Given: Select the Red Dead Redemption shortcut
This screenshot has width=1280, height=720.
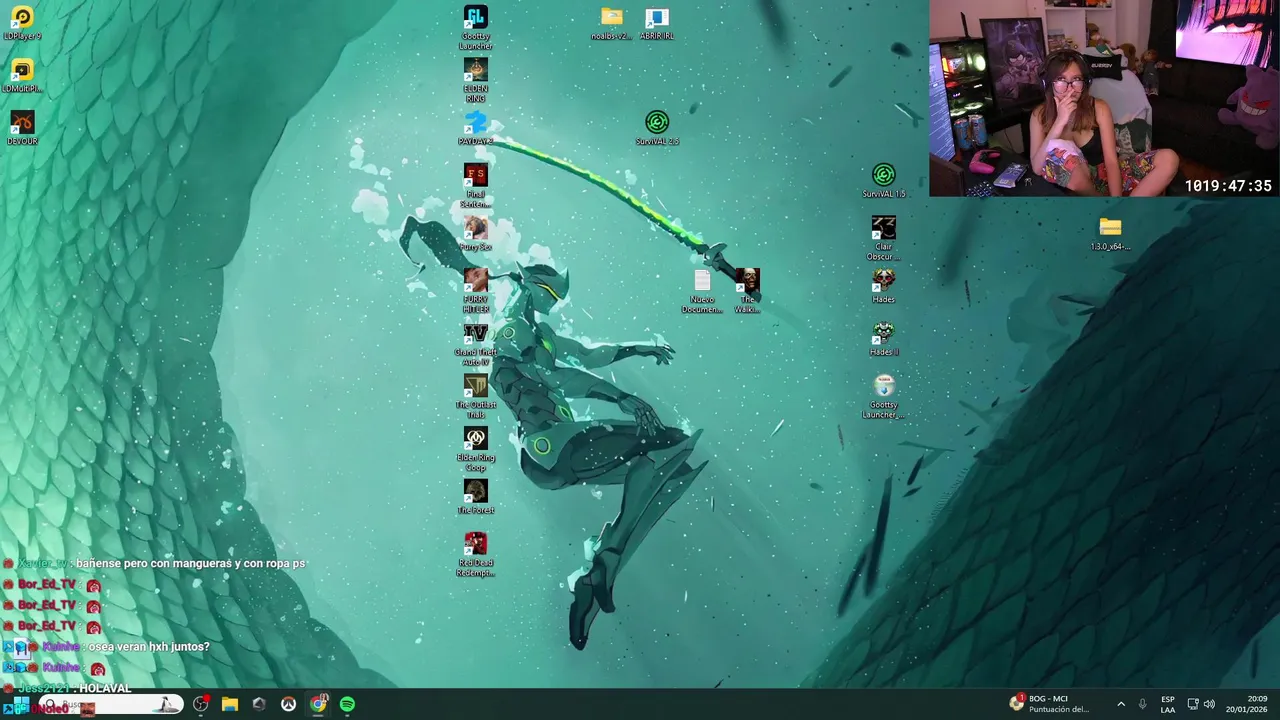Looking at the screenshot, I should click(475, 556).
